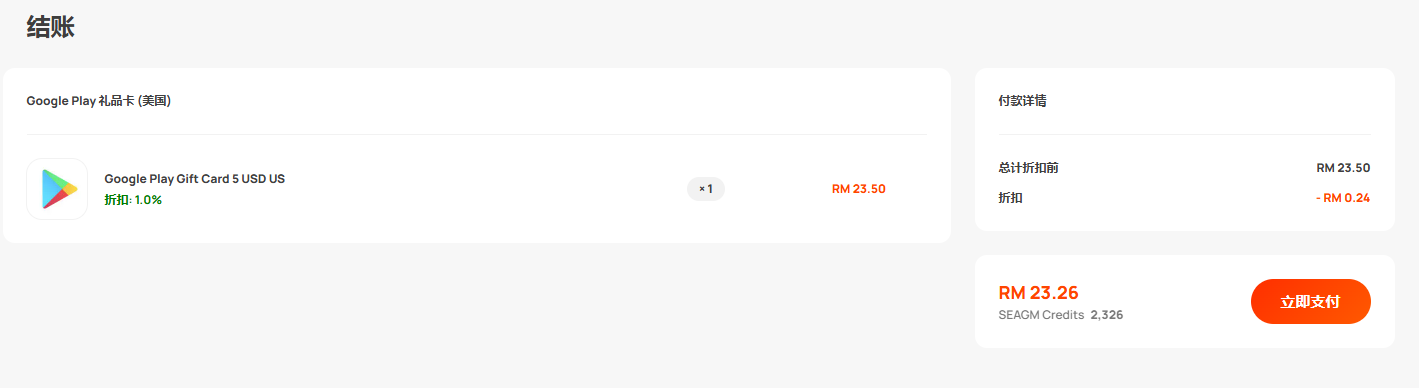
Task: Click the 立即支付 pay now button
Action: click(1310, 301)
